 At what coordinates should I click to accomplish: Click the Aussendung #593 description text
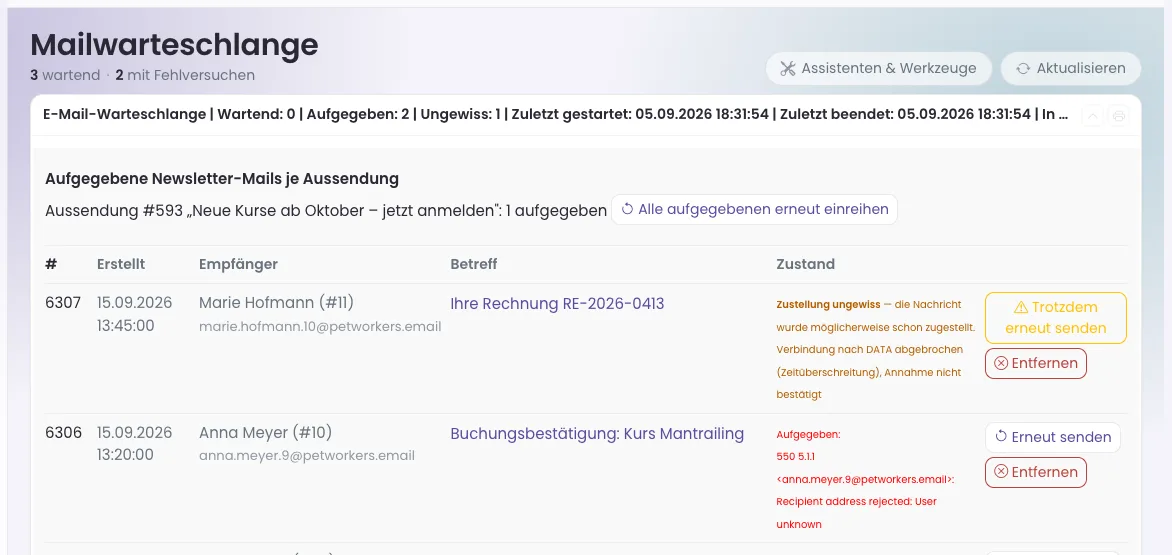pyautogui.click(x=326, y=211)
